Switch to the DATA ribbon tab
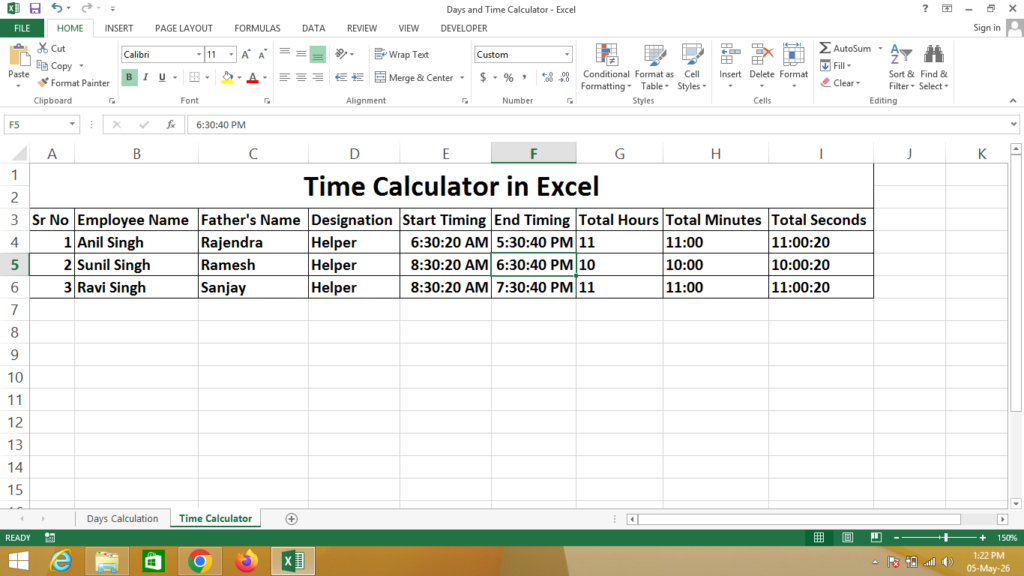The image size is (1024, 576). coord(313,28)
